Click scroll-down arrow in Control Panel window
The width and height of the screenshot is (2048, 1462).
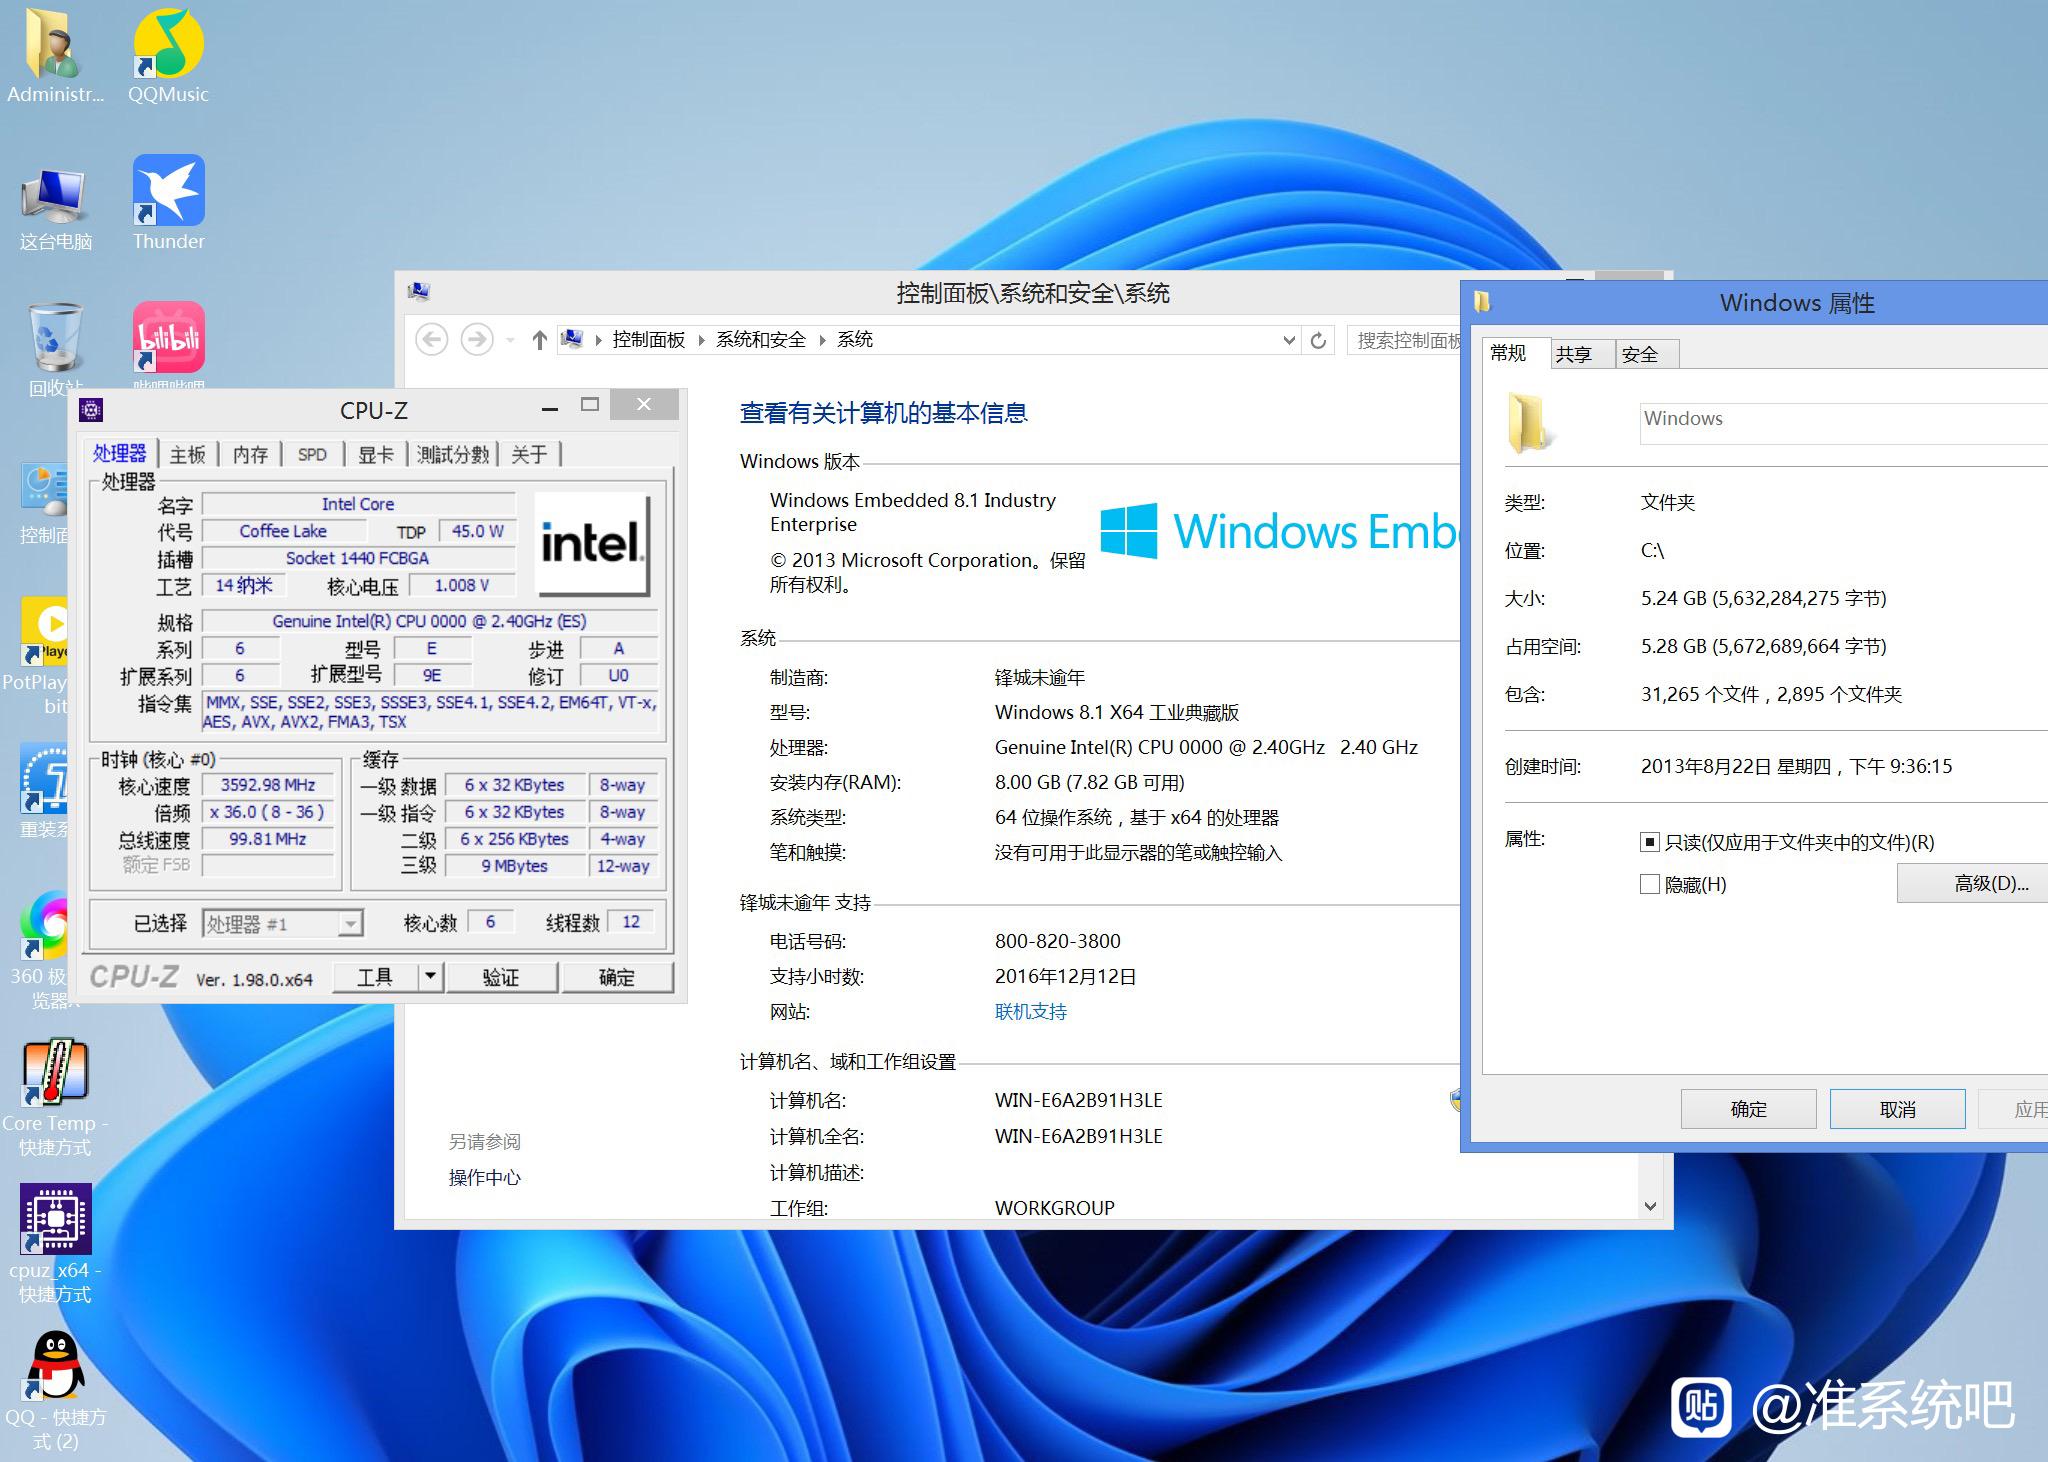[x=1650, y=1207]
